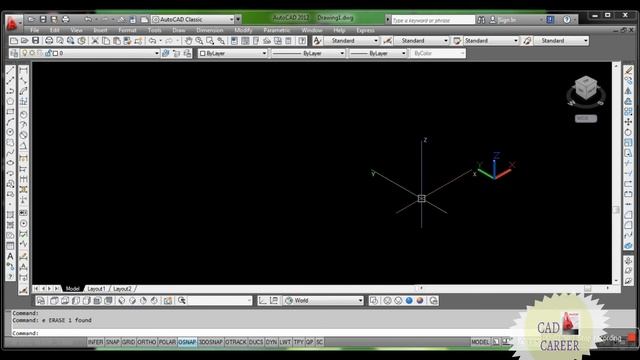The image size is (640, 360).
Task: Open the AutoCAD Classic workspace dropdown
Action: point(196,20)
